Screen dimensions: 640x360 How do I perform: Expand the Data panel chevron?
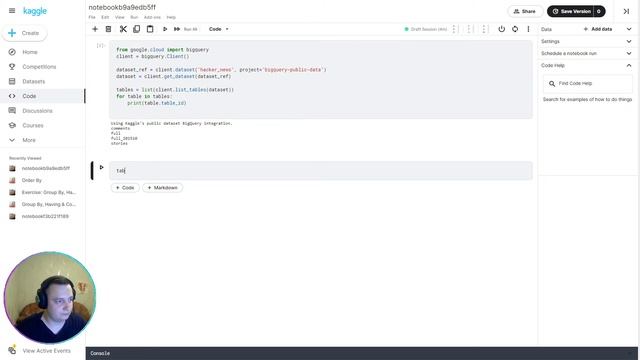point(629,29)
